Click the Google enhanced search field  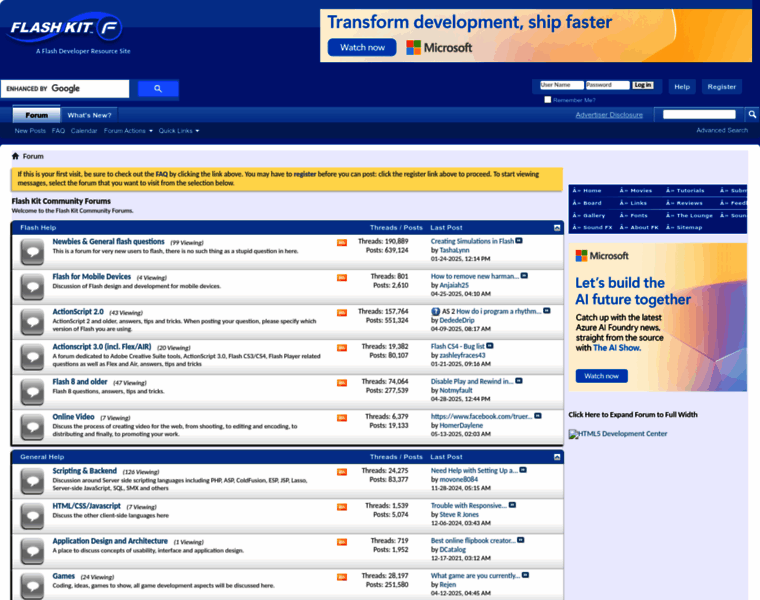click(65, 89)
